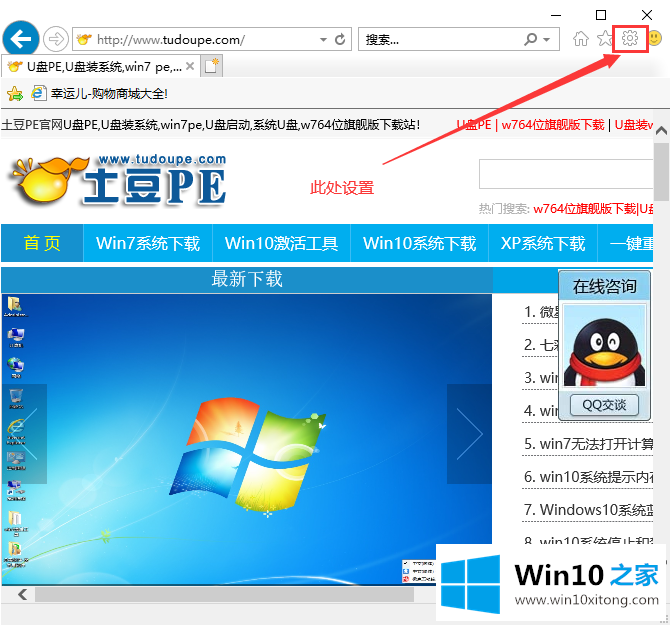Image resolution: width=671 pixels, height=626 pixels.
Task: Minimize the browser window
Action: coord(556,15)
